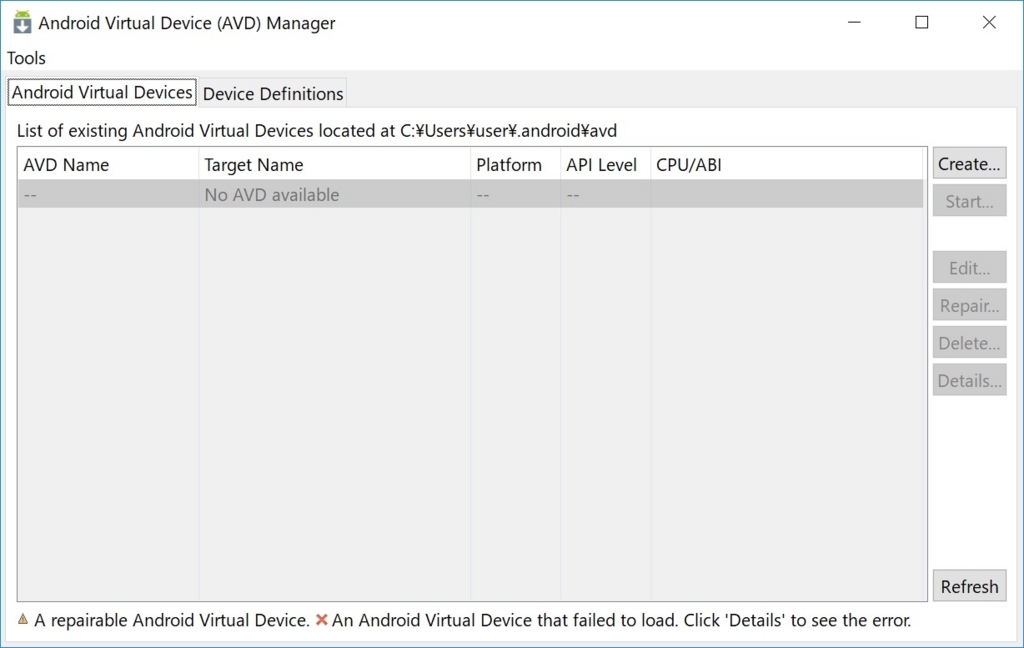The image size is (1024, 648).
Task: Click the Delete... button
Action: [969, 343]
